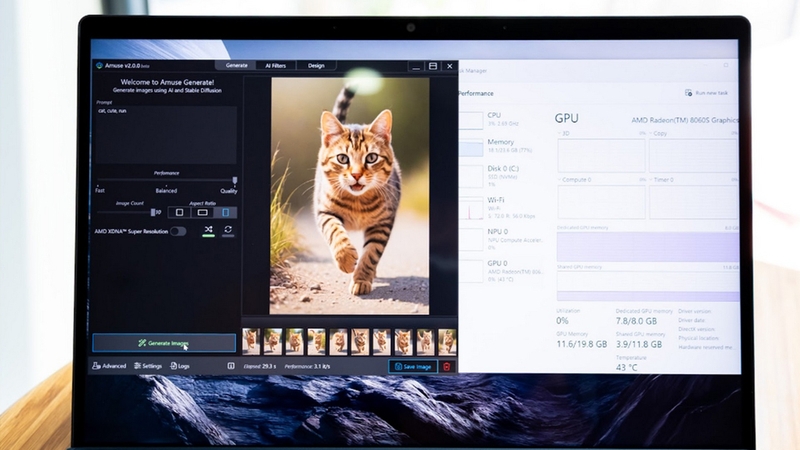Delete image with red trash icon
This screenshot has width=800, height=450.
point(447,366)
